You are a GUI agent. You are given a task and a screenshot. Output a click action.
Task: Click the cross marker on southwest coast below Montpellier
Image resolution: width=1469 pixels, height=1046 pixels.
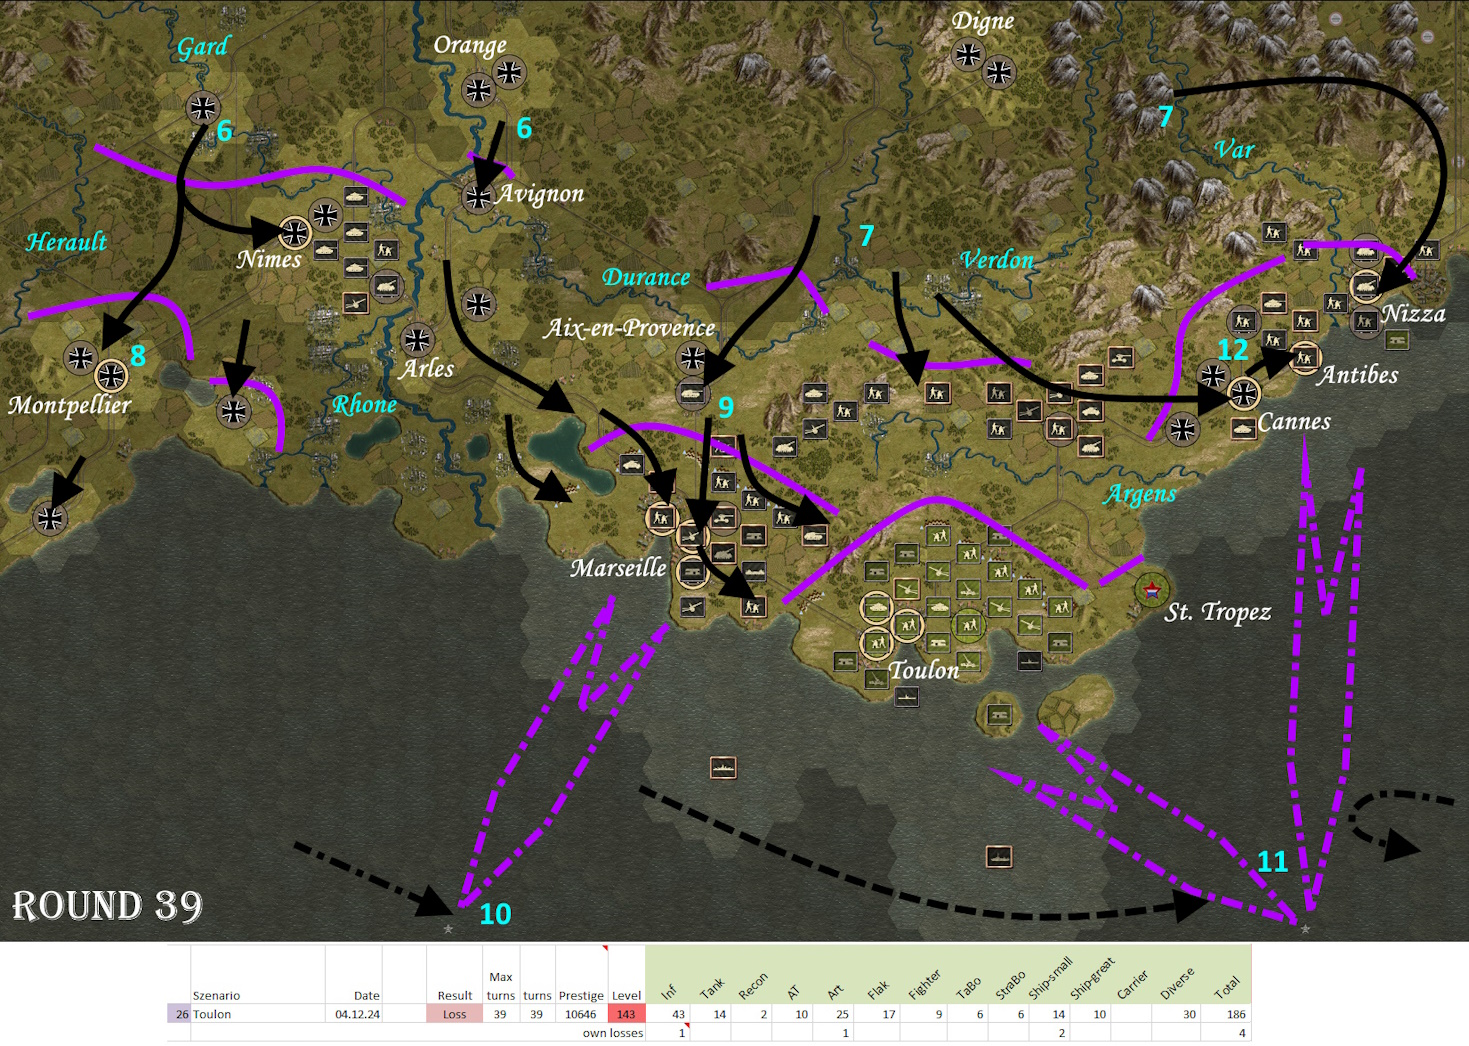50,518
